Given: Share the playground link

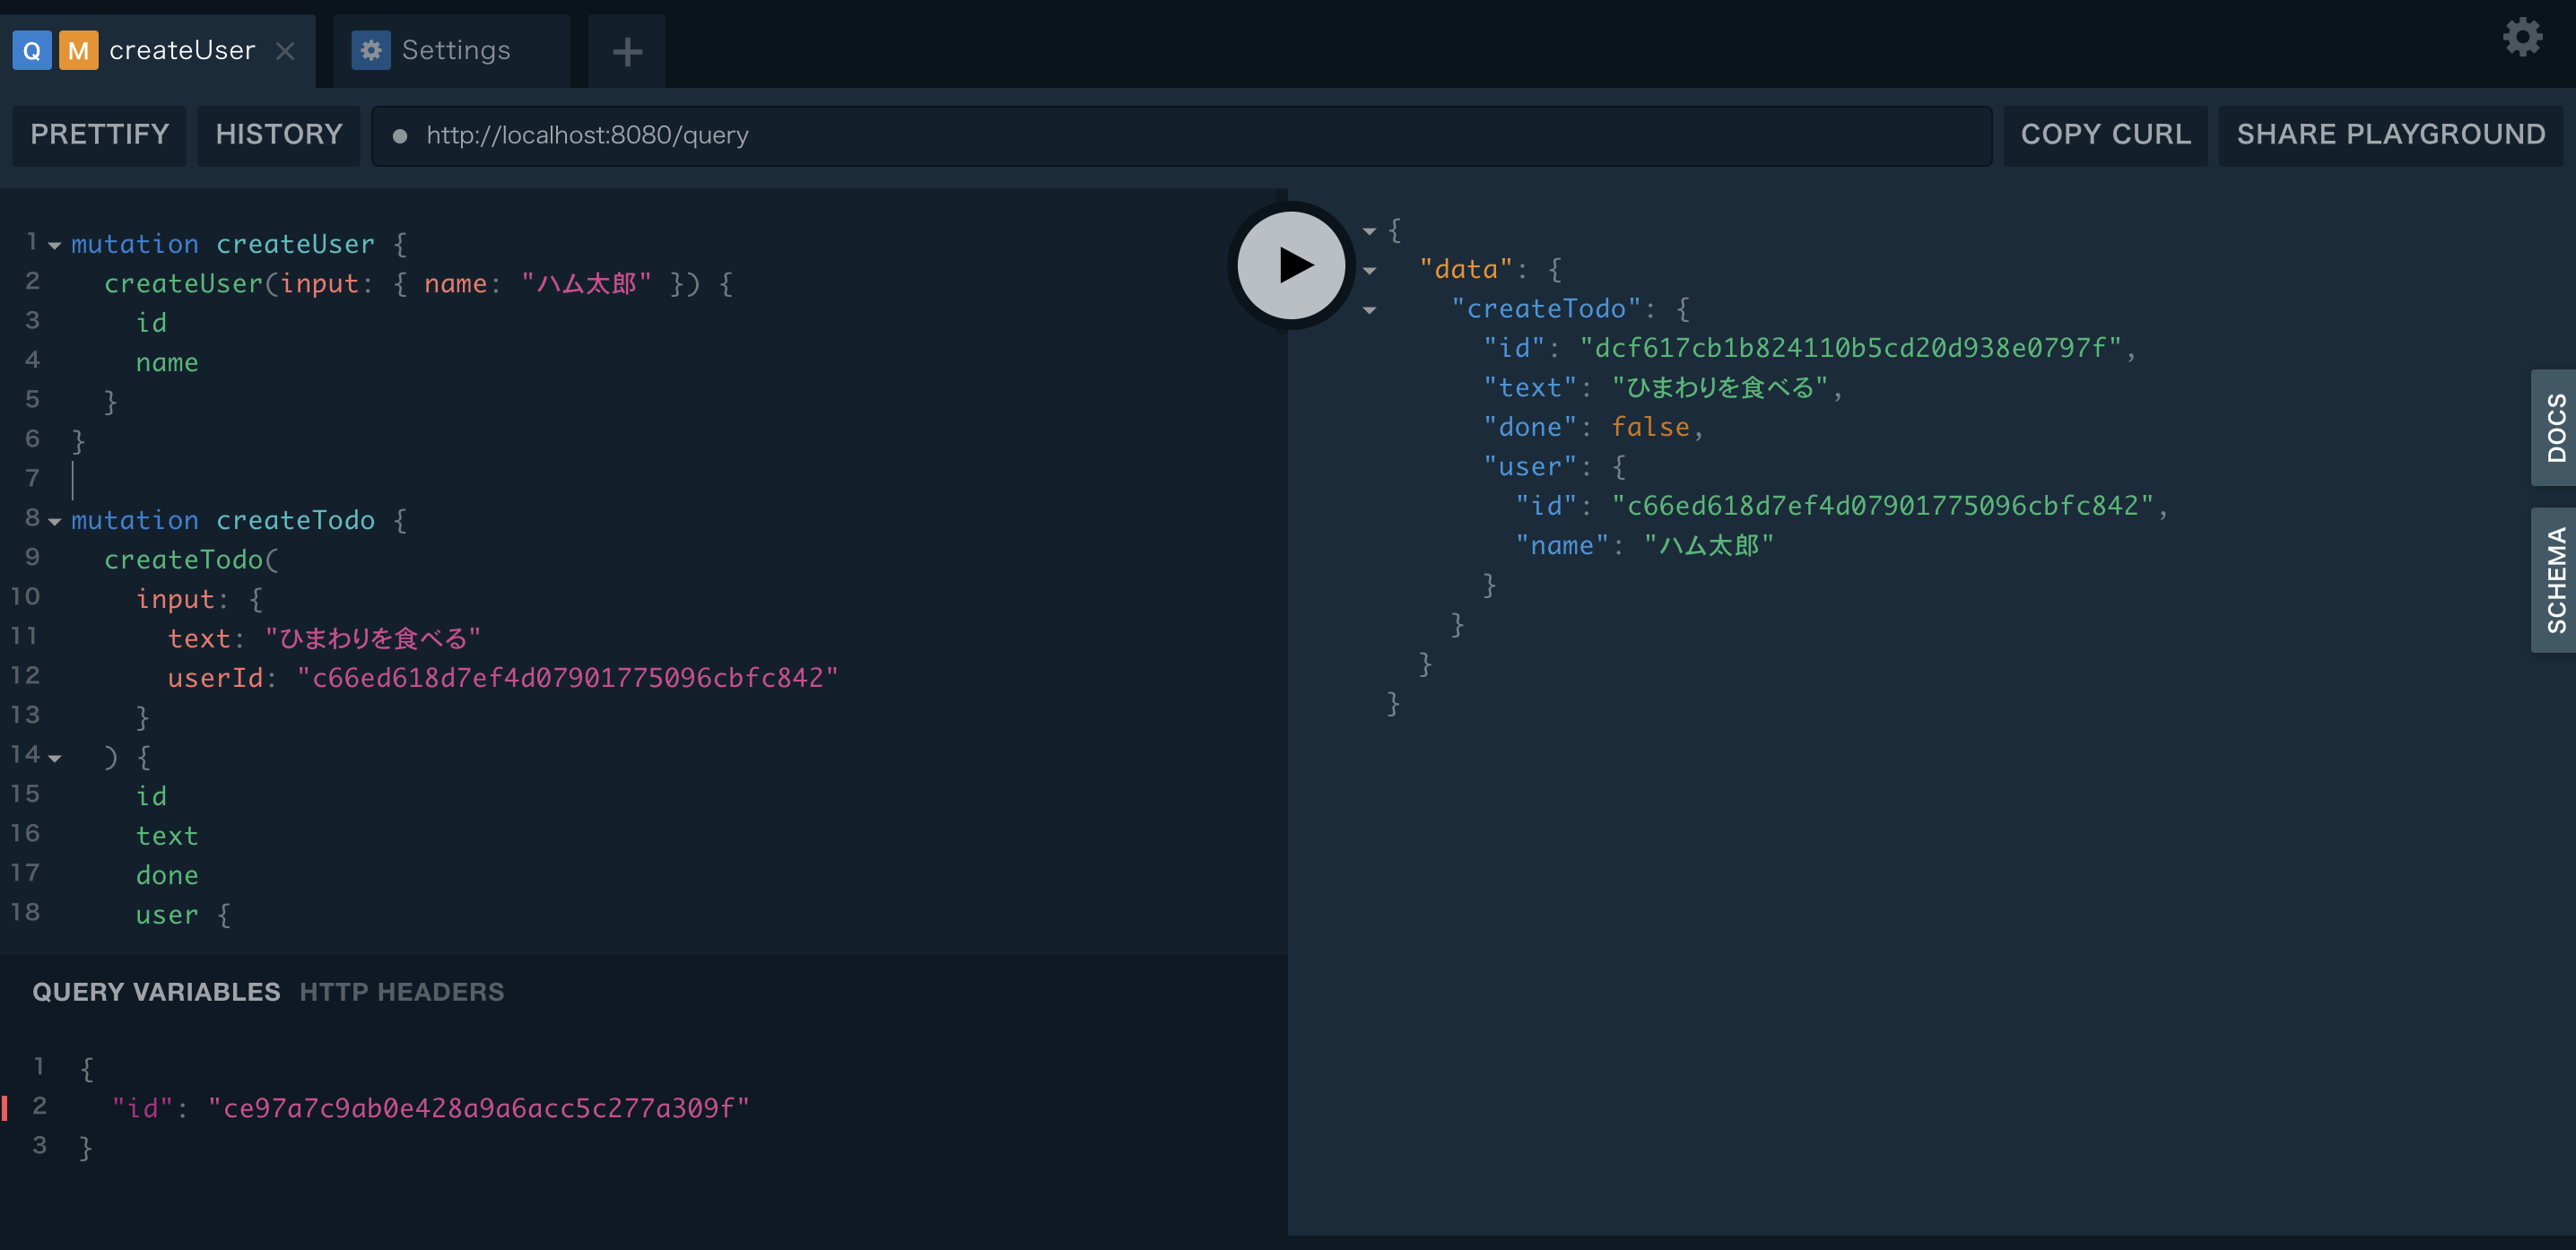Looking at the screenshot, I should point(2396,135).
